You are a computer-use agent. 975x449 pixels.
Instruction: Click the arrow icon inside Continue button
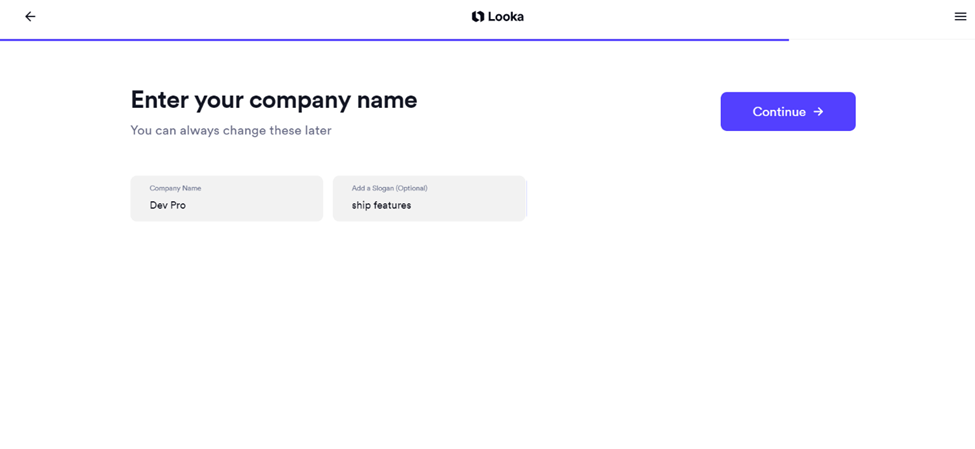tap(818, 111)
